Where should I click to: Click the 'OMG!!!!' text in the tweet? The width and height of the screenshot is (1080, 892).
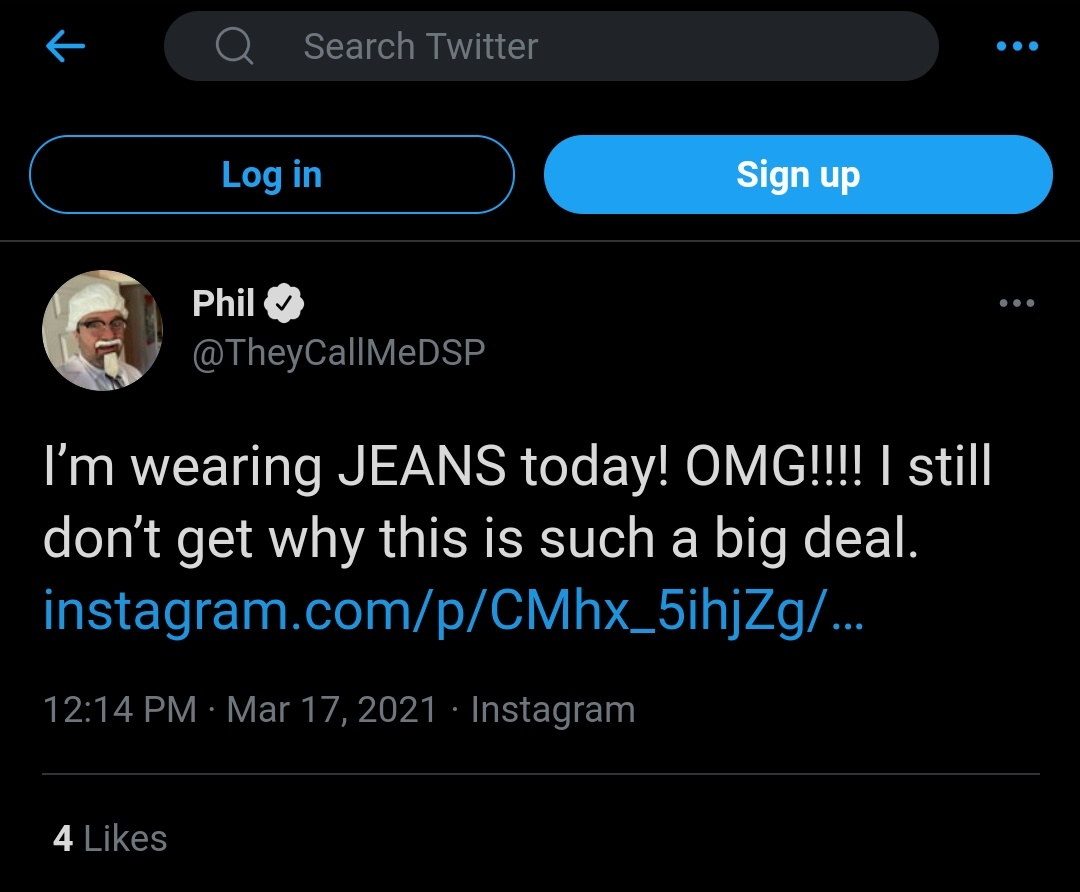773,465
